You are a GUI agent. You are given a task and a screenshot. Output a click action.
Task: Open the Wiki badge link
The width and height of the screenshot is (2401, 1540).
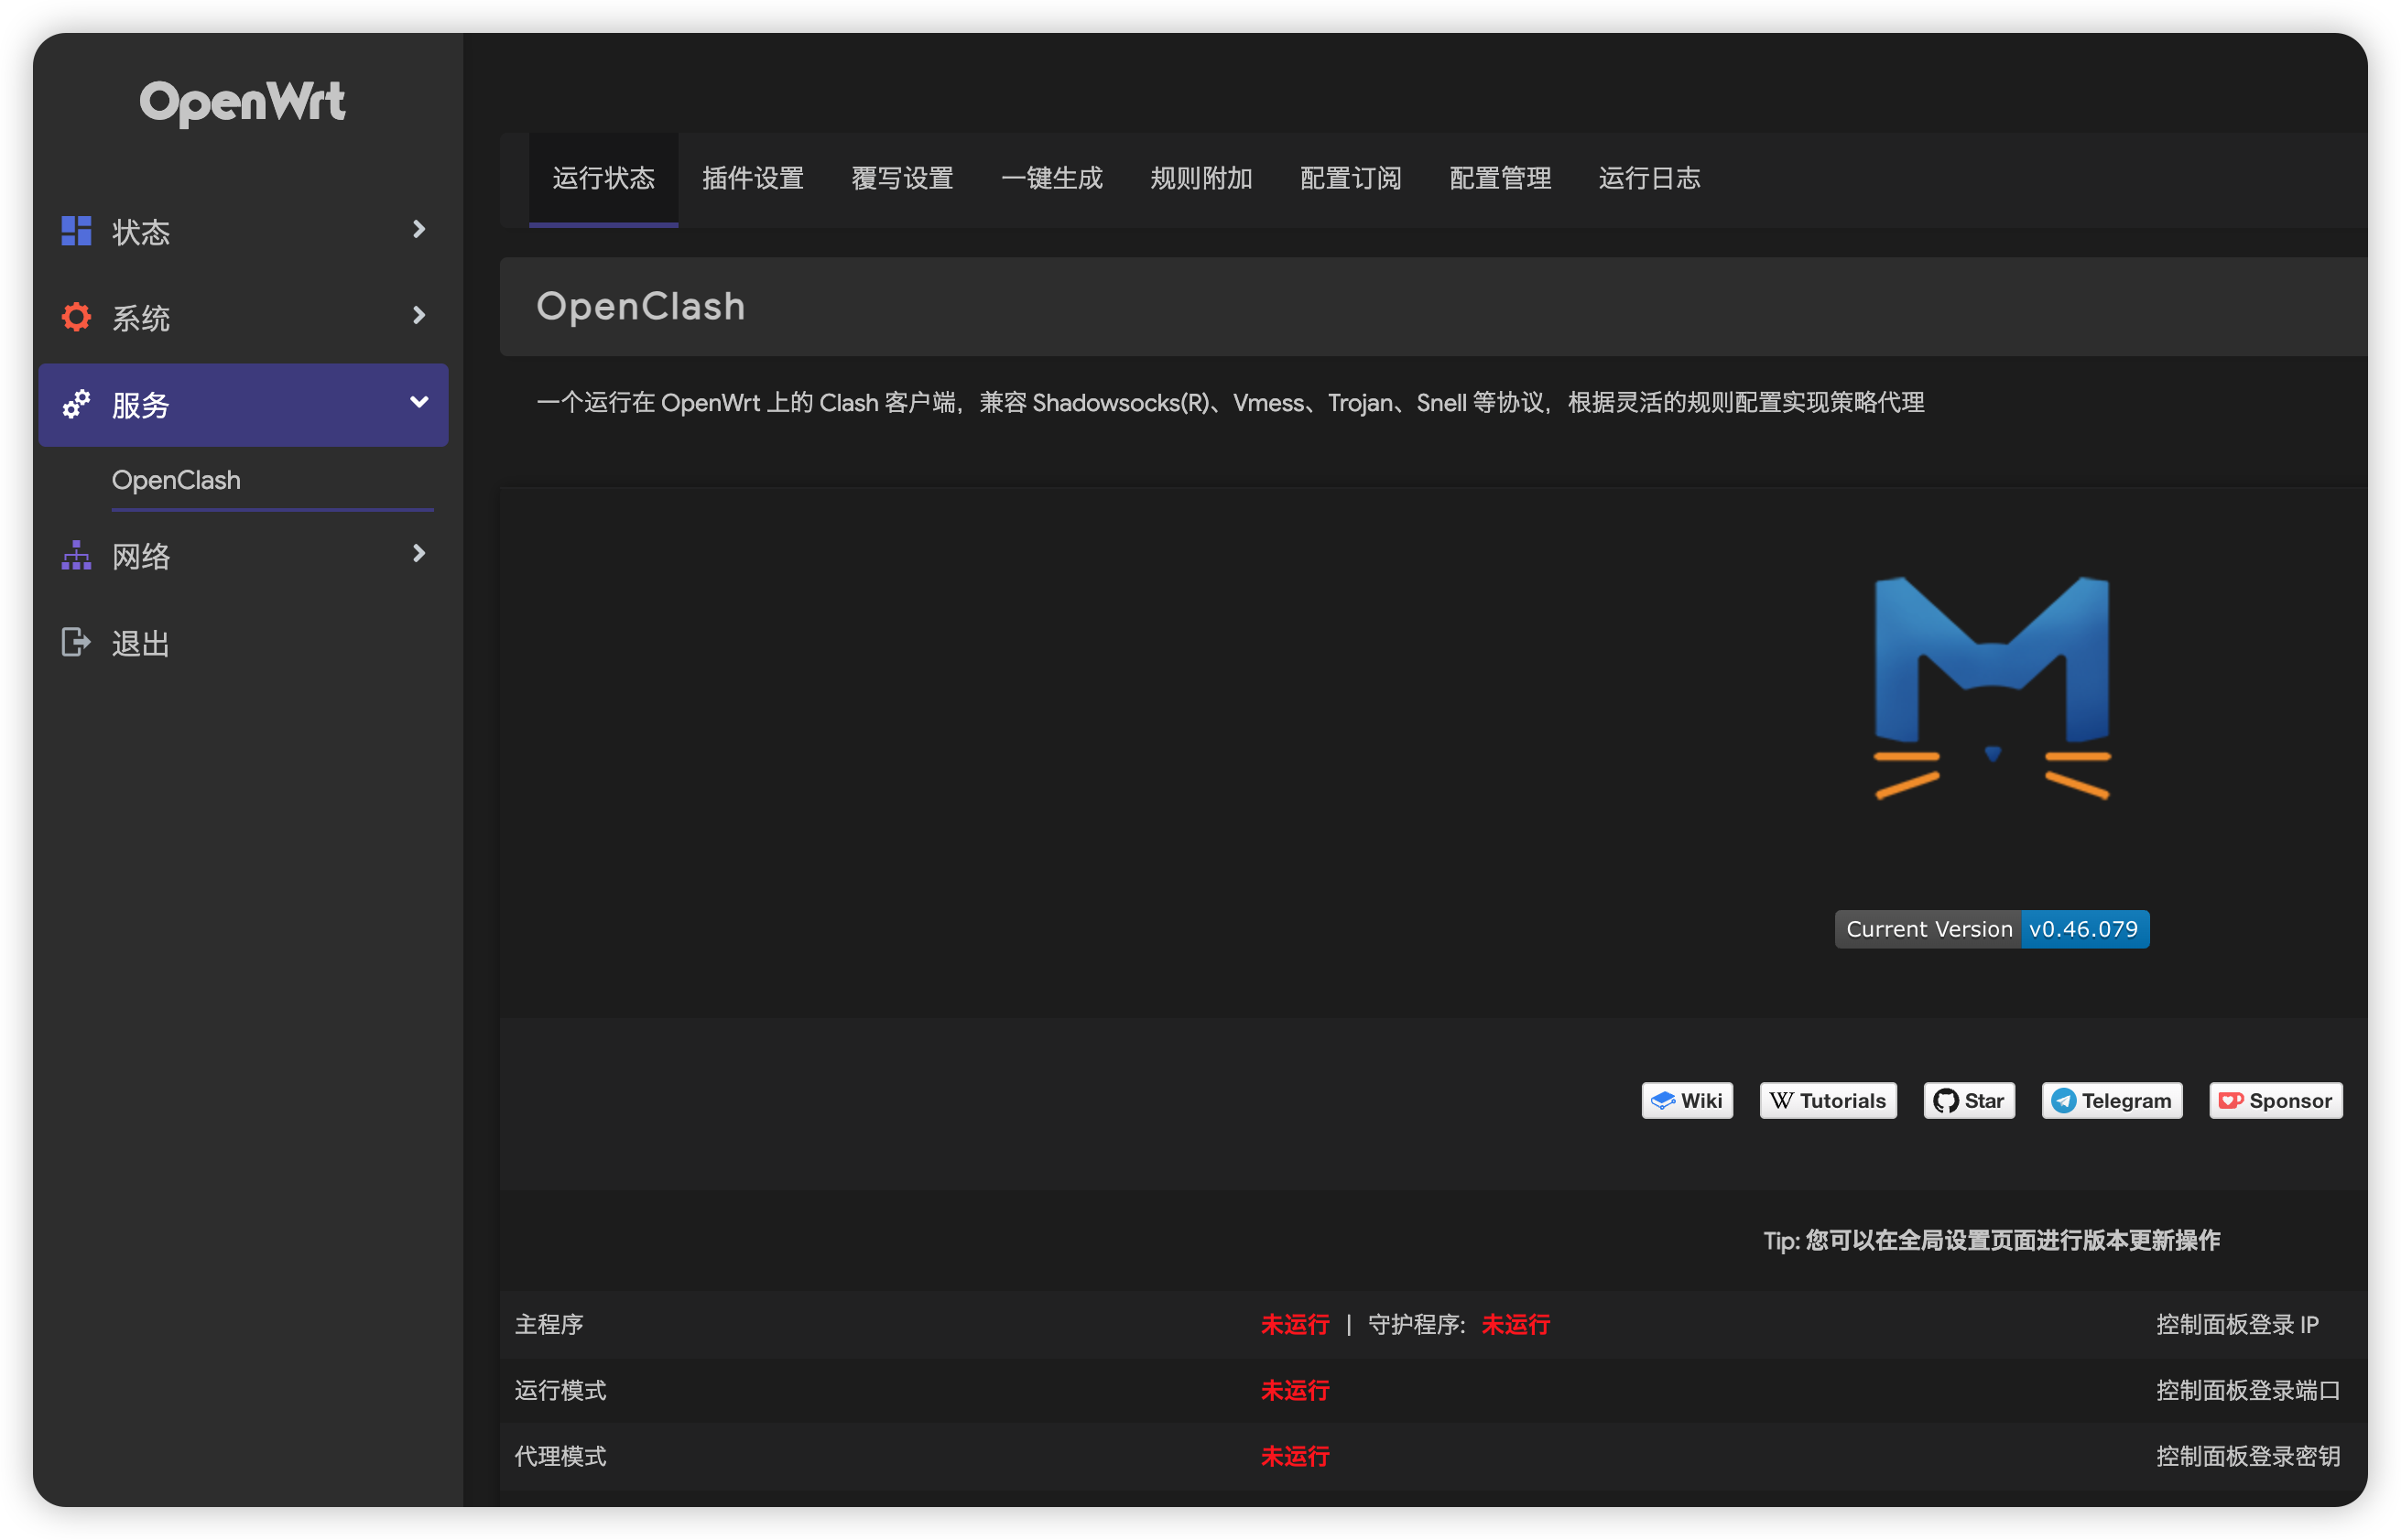[1687, 1101]
